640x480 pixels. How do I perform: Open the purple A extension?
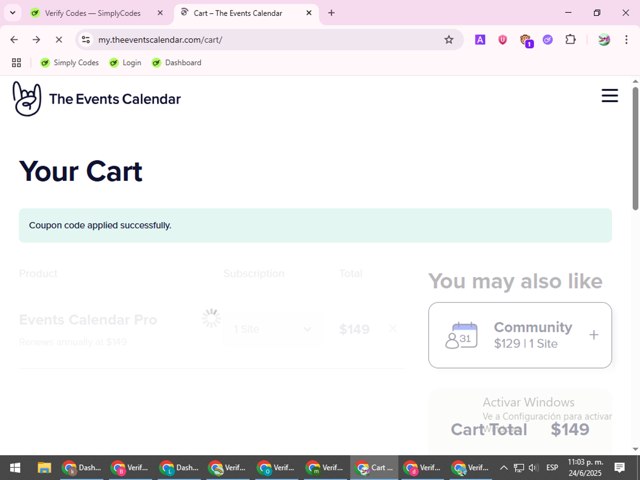point(480,40)
